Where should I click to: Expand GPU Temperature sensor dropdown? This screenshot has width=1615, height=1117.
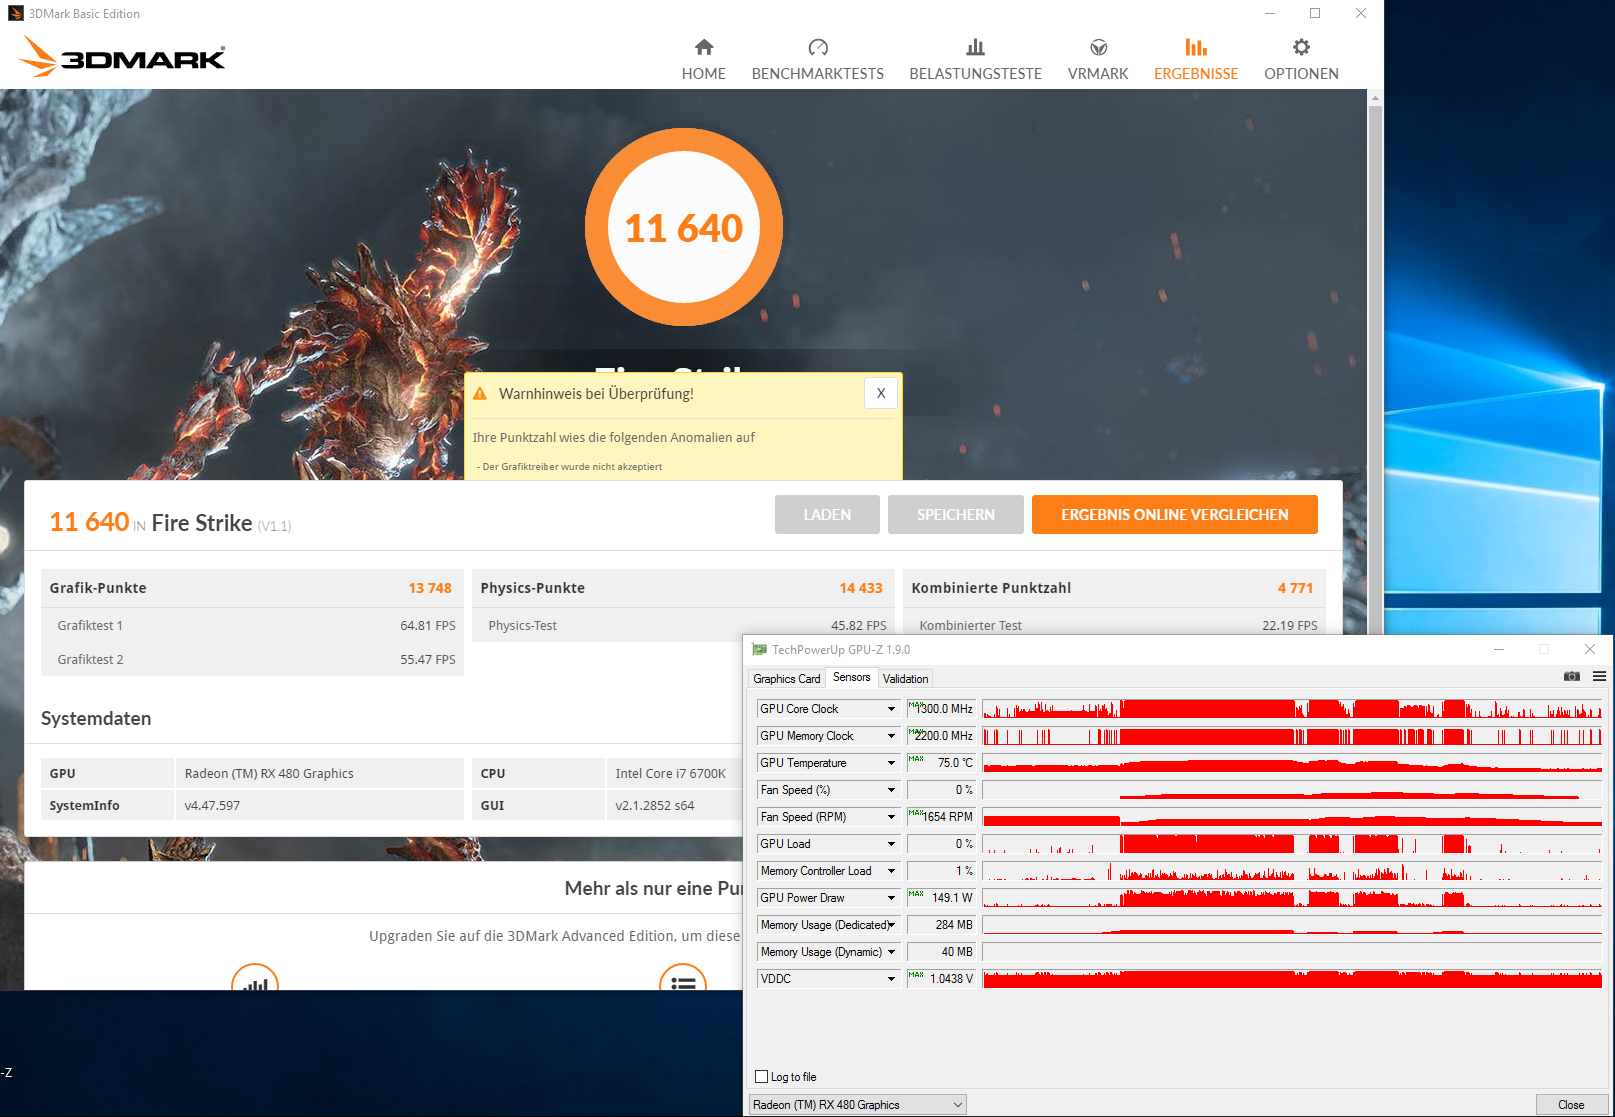click(891, 763)
